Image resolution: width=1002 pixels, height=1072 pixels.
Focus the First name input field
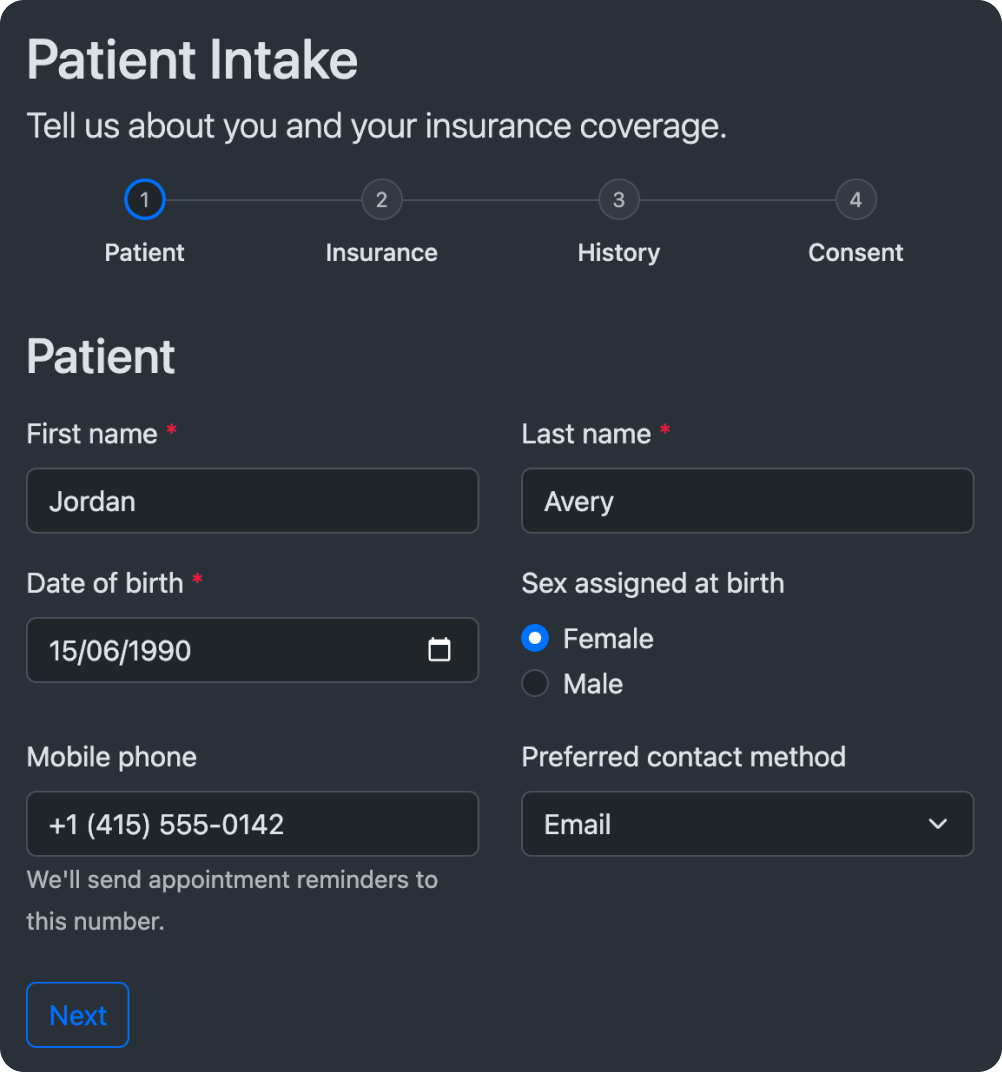[252, 501]
